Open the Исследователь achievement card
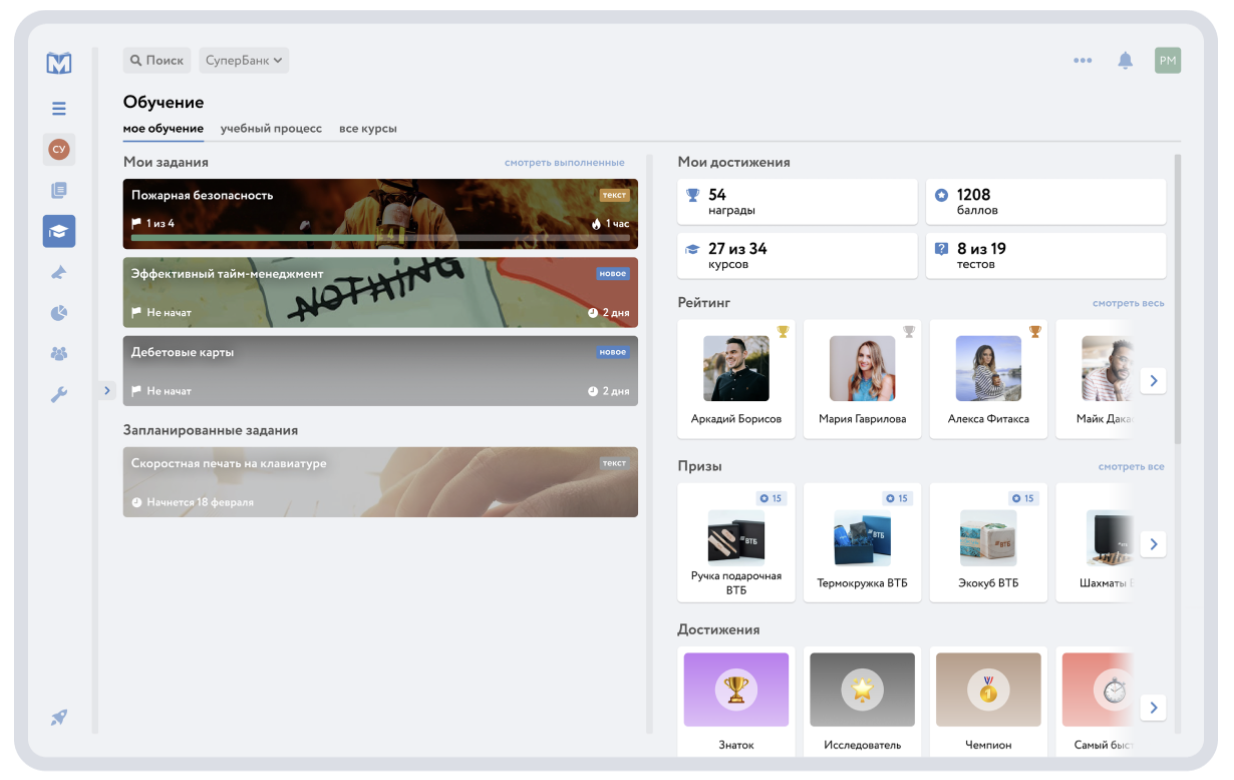Screen dimensions: 1234x780 (862, 701)
